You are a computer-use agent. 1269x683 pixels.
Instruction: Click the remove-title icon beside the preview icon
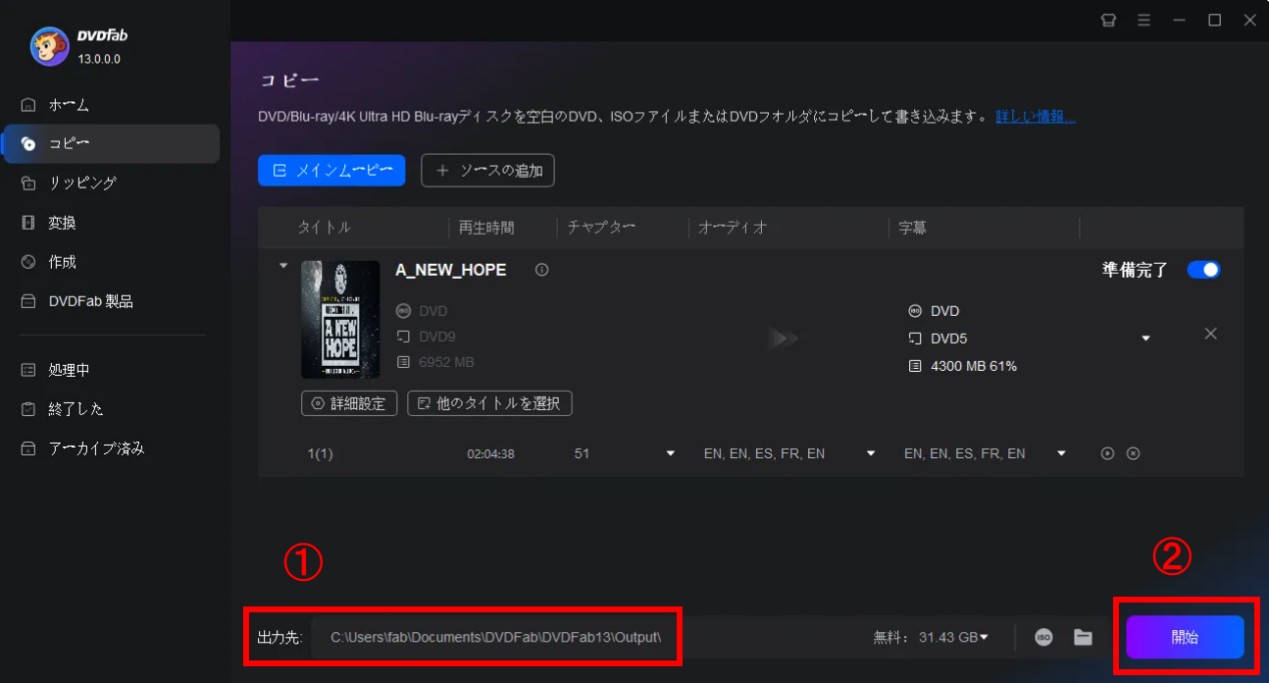[1133, 453]
